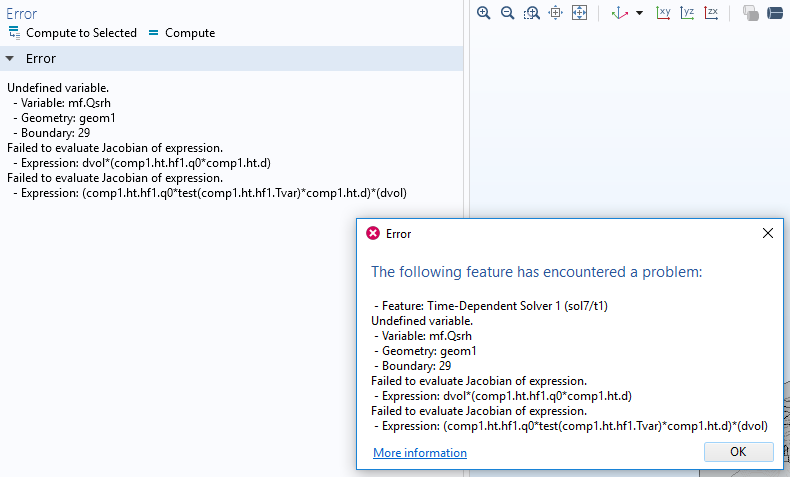Click the dark cylinder rendering icon
Viewport: 790px width, 477px height.
point(775,13)
